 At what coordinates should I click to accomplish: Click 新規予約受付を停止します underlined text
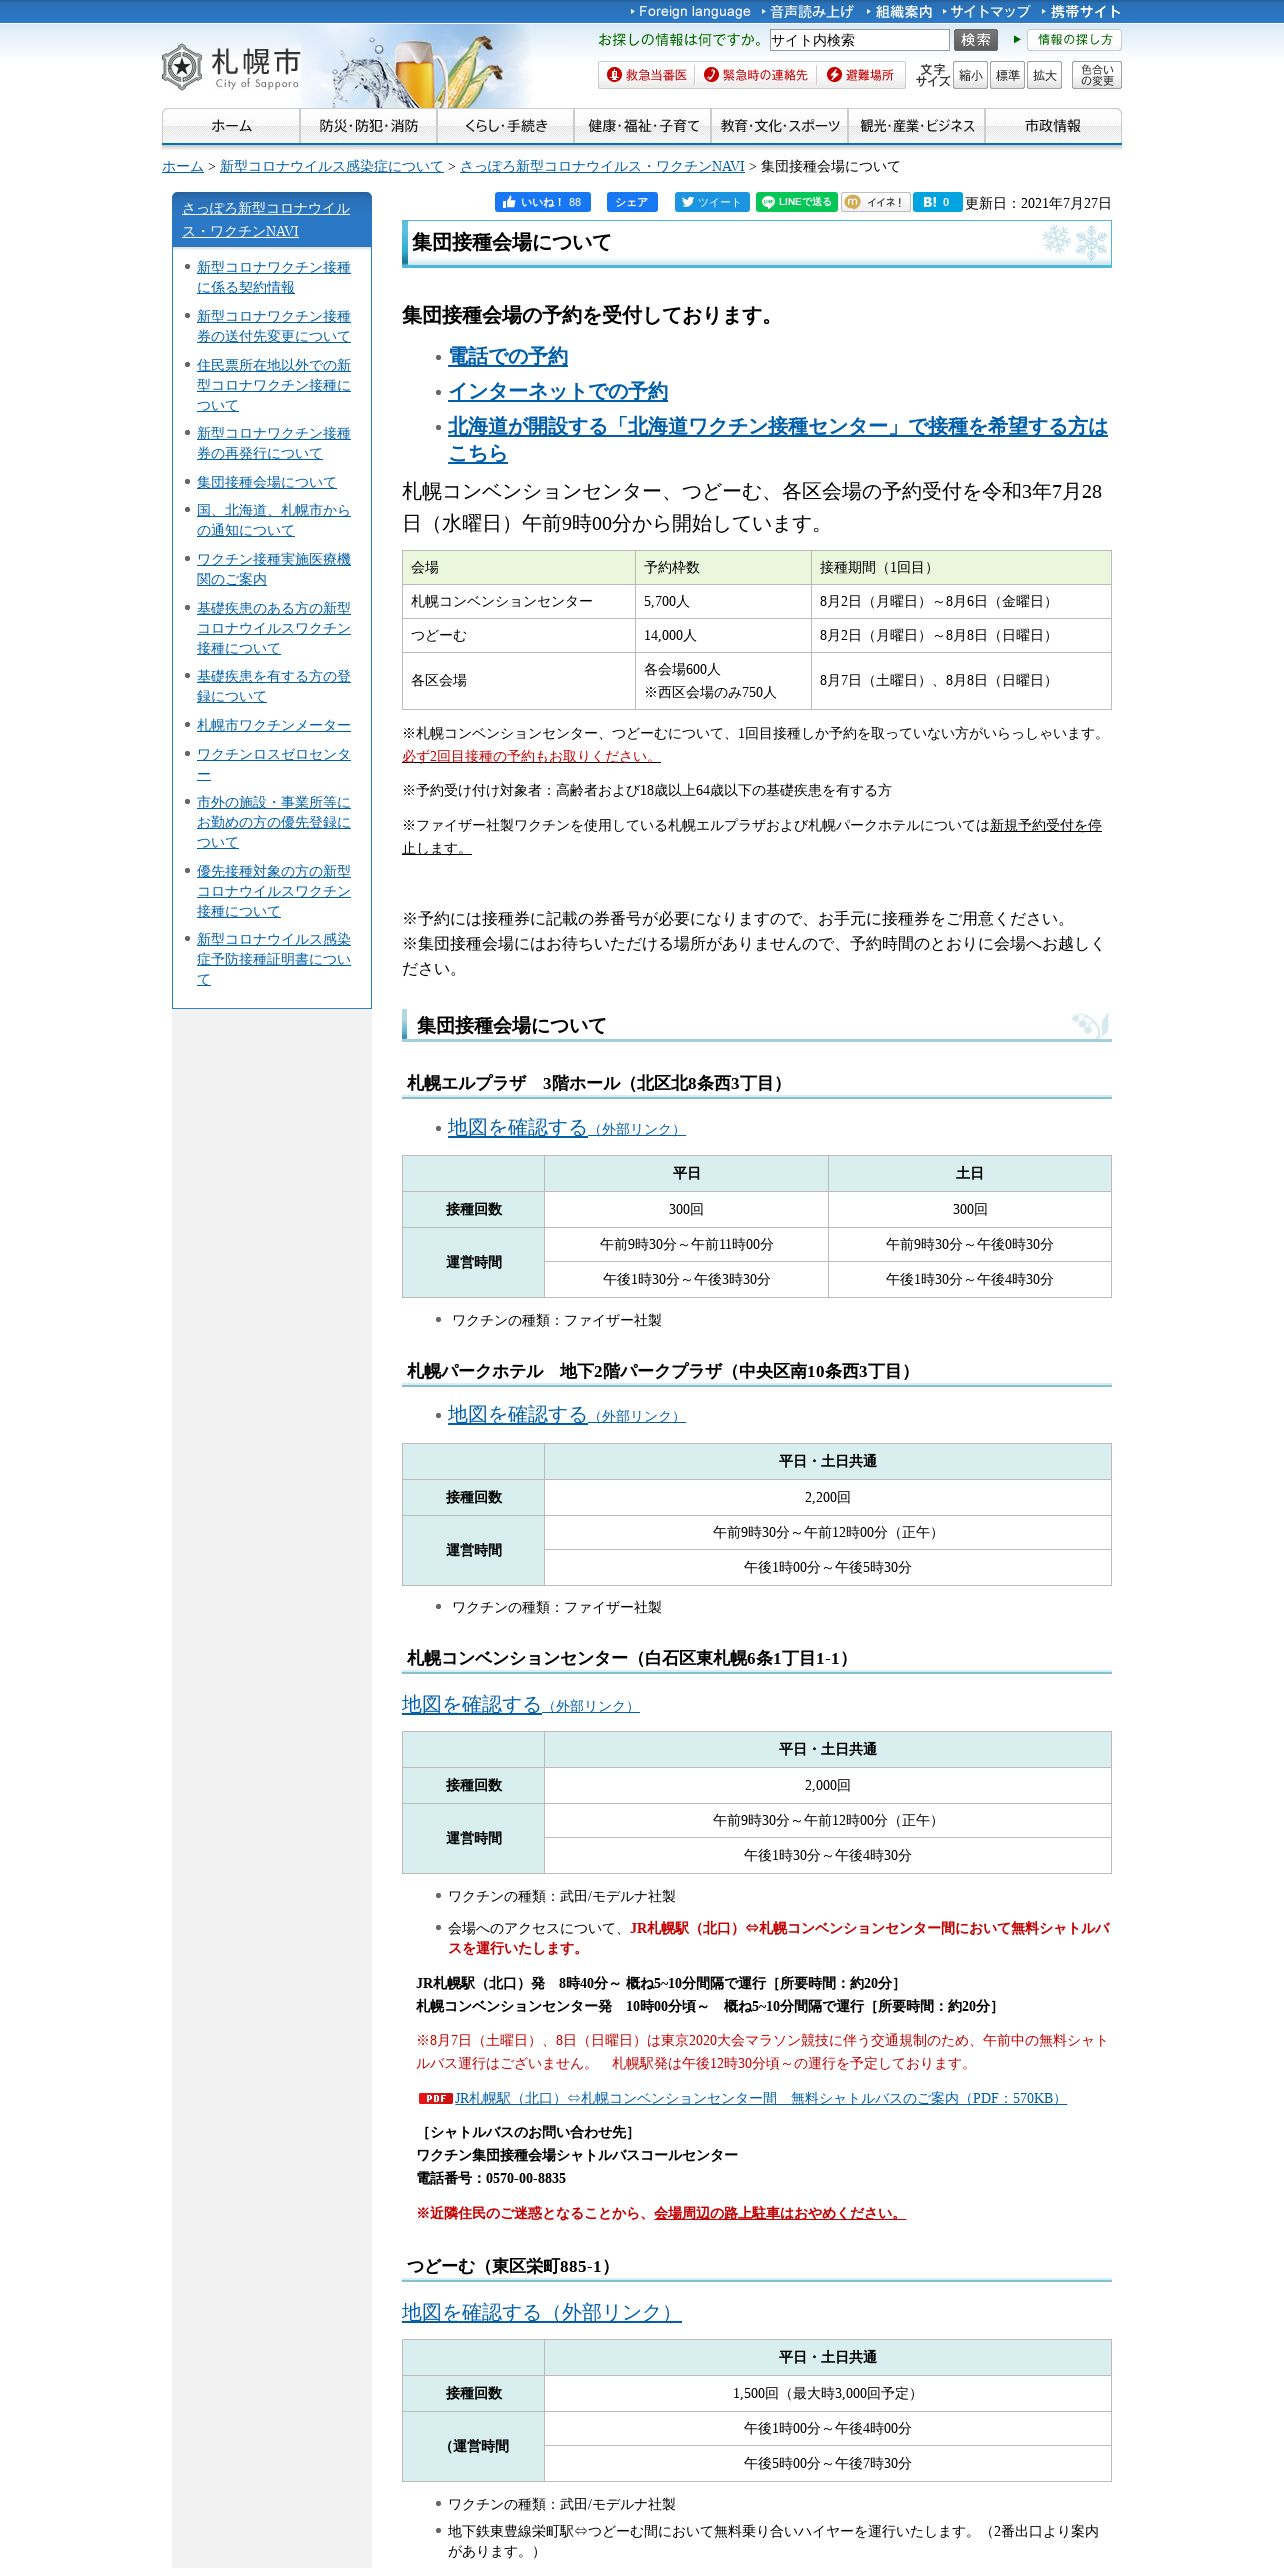pos(751,836)
